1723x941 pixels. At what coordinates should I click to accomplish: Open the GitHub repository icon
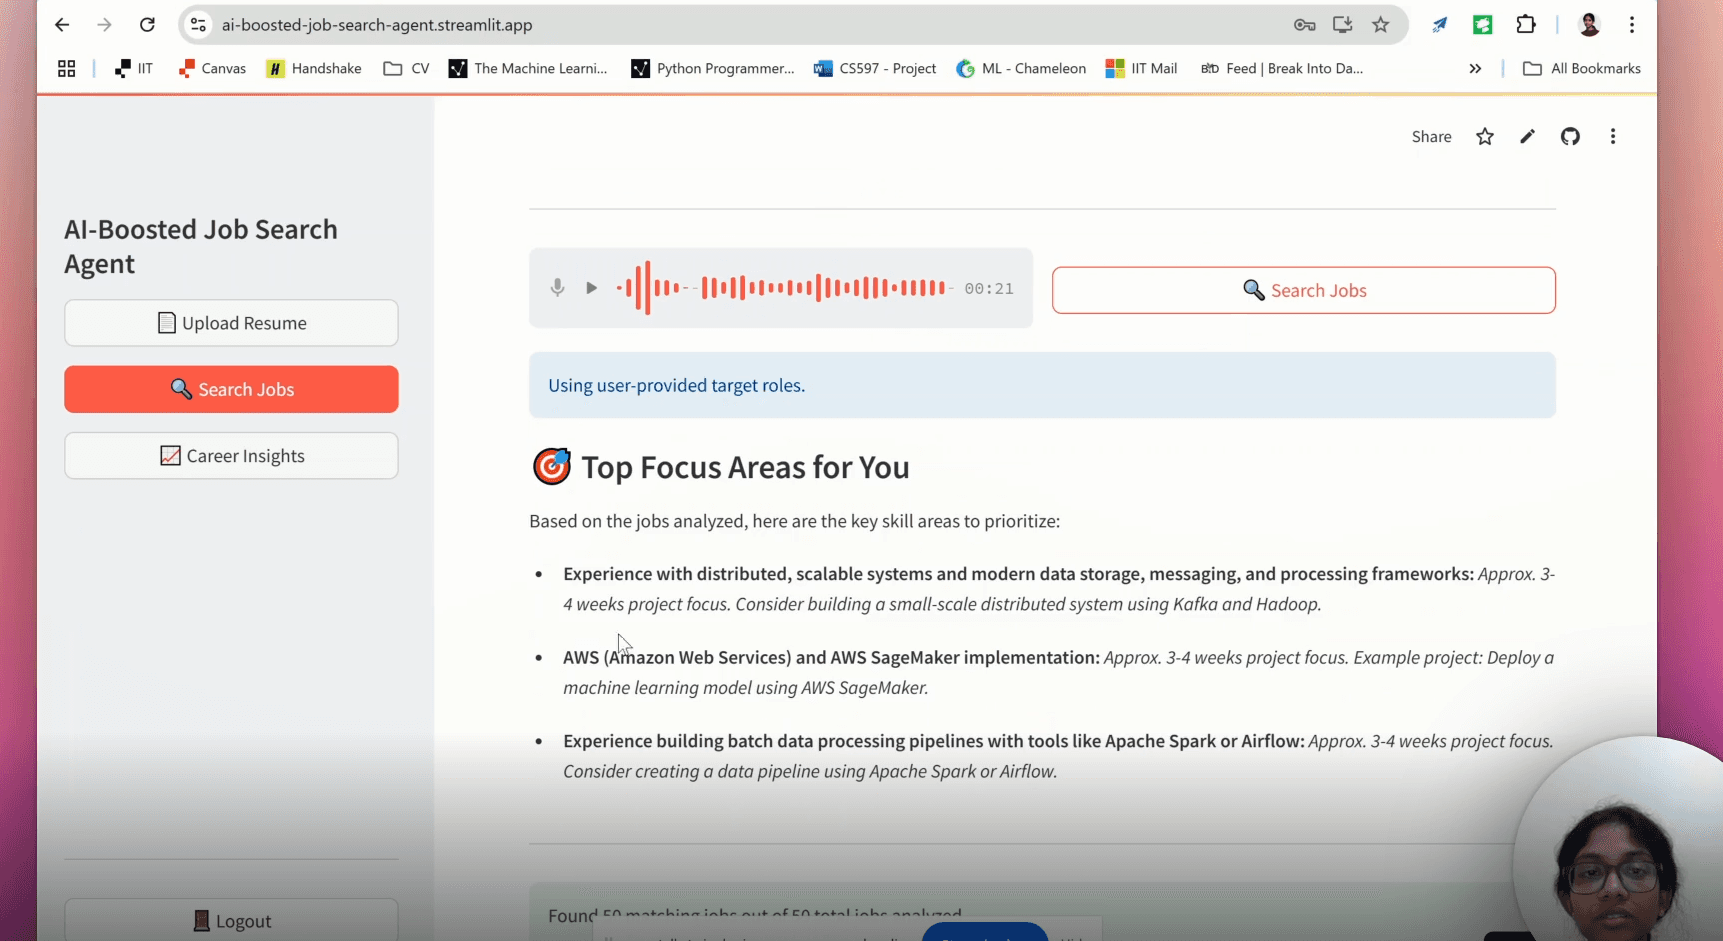tap(1570, 137)
